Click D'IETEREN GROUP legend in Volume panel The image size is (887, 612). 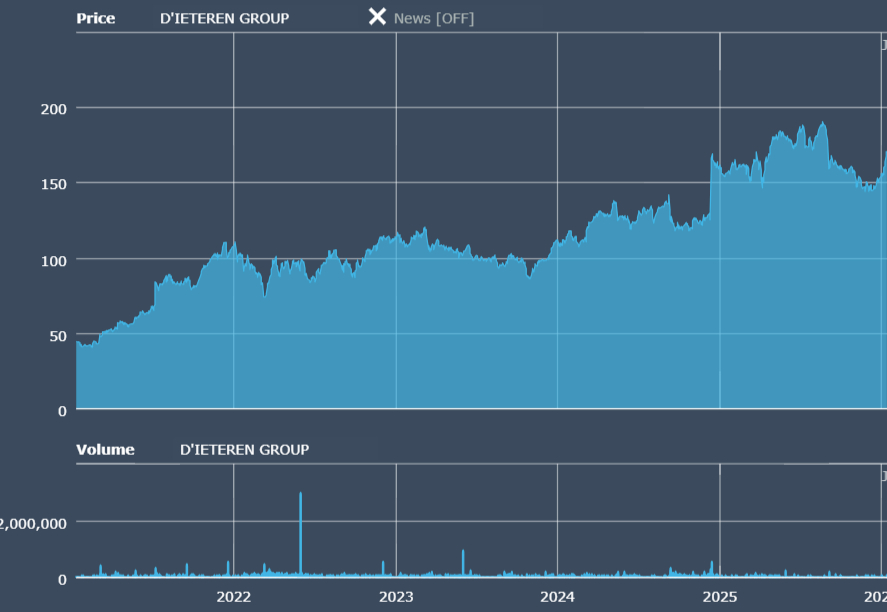click(x=244, y=450)
